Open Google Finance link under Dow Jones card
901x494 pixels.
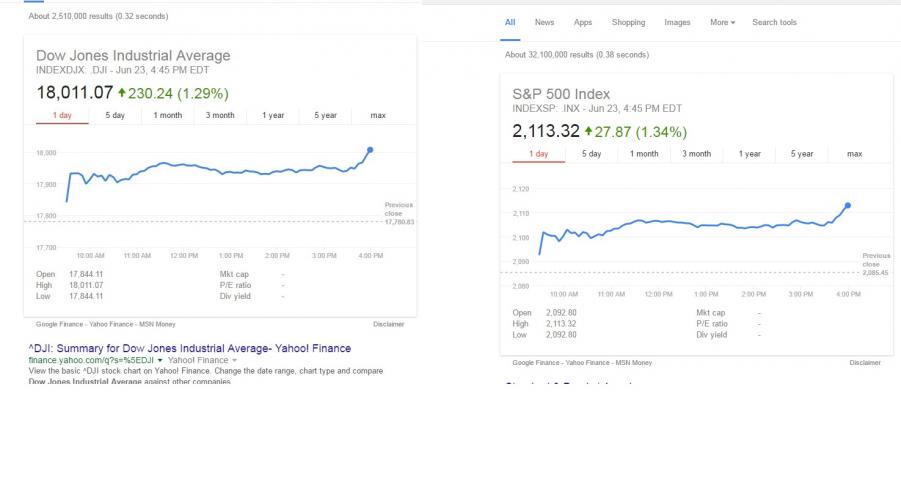pos(58,324)
